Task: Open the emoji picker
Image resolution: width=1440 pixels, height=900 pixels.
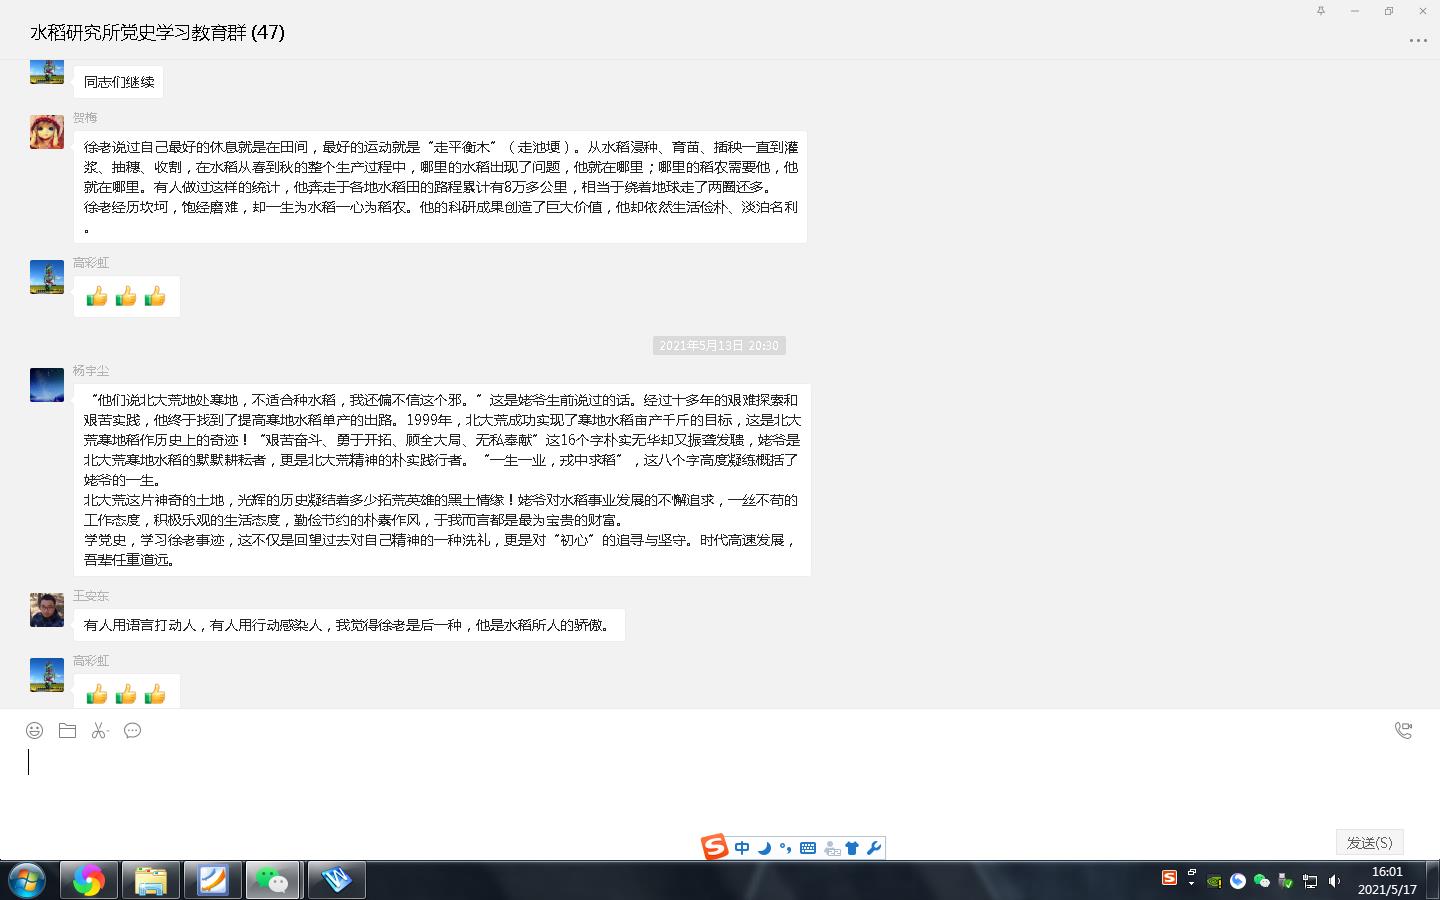Action: point(35,731)
